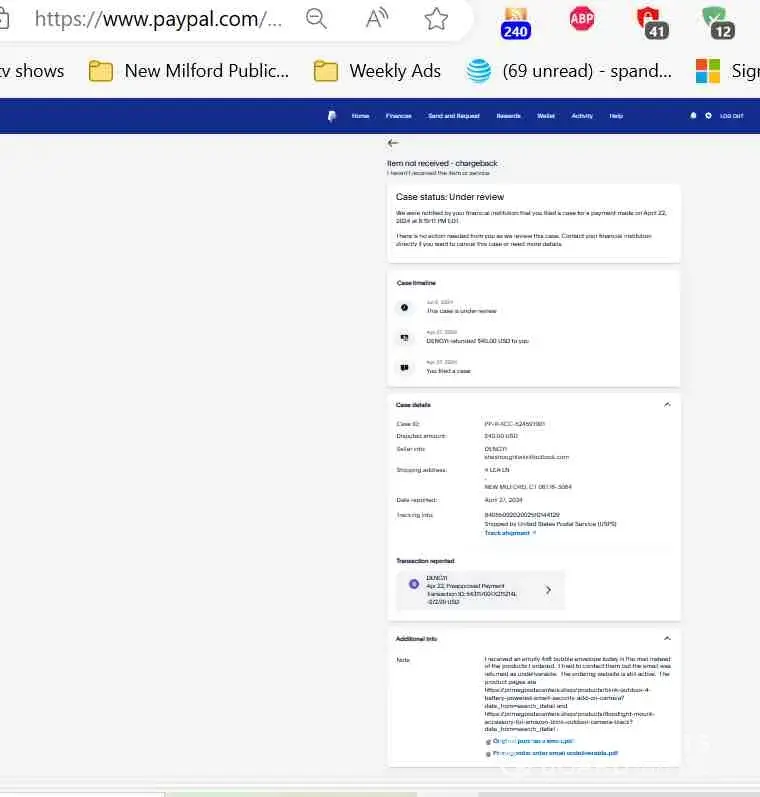Viewport: 760px width, 797px height.
Task: Click the browser zoom out magnifier icon
Action: [x=317, y=19]
